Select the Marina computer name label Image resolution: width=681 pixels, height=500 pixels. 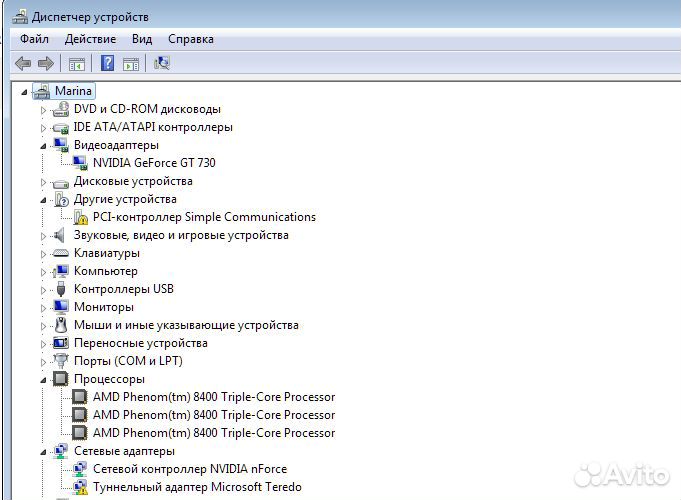click(73, 91)
